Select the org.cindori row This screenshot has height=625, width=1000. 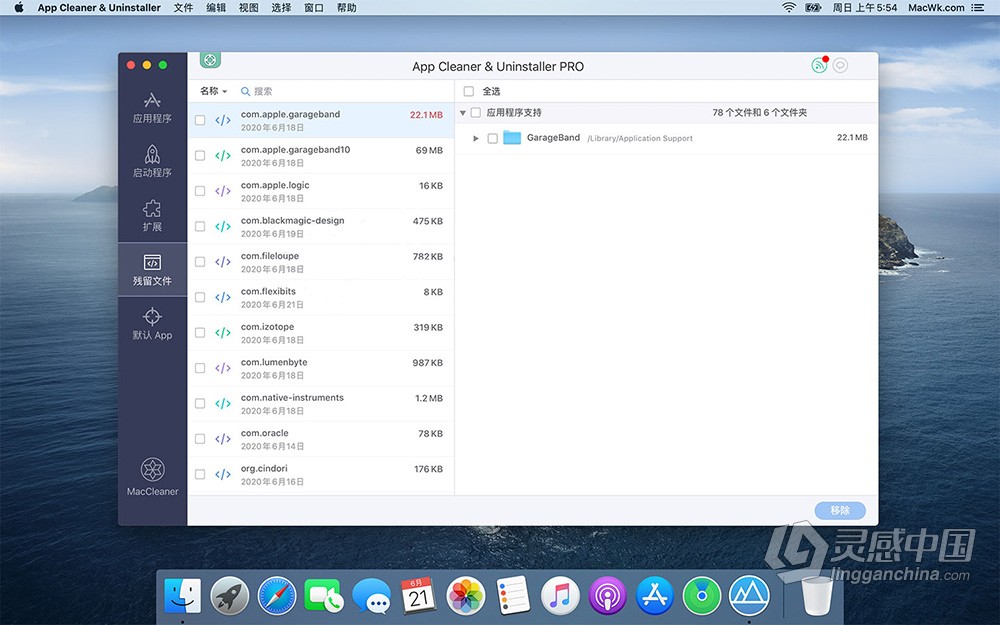321,474
